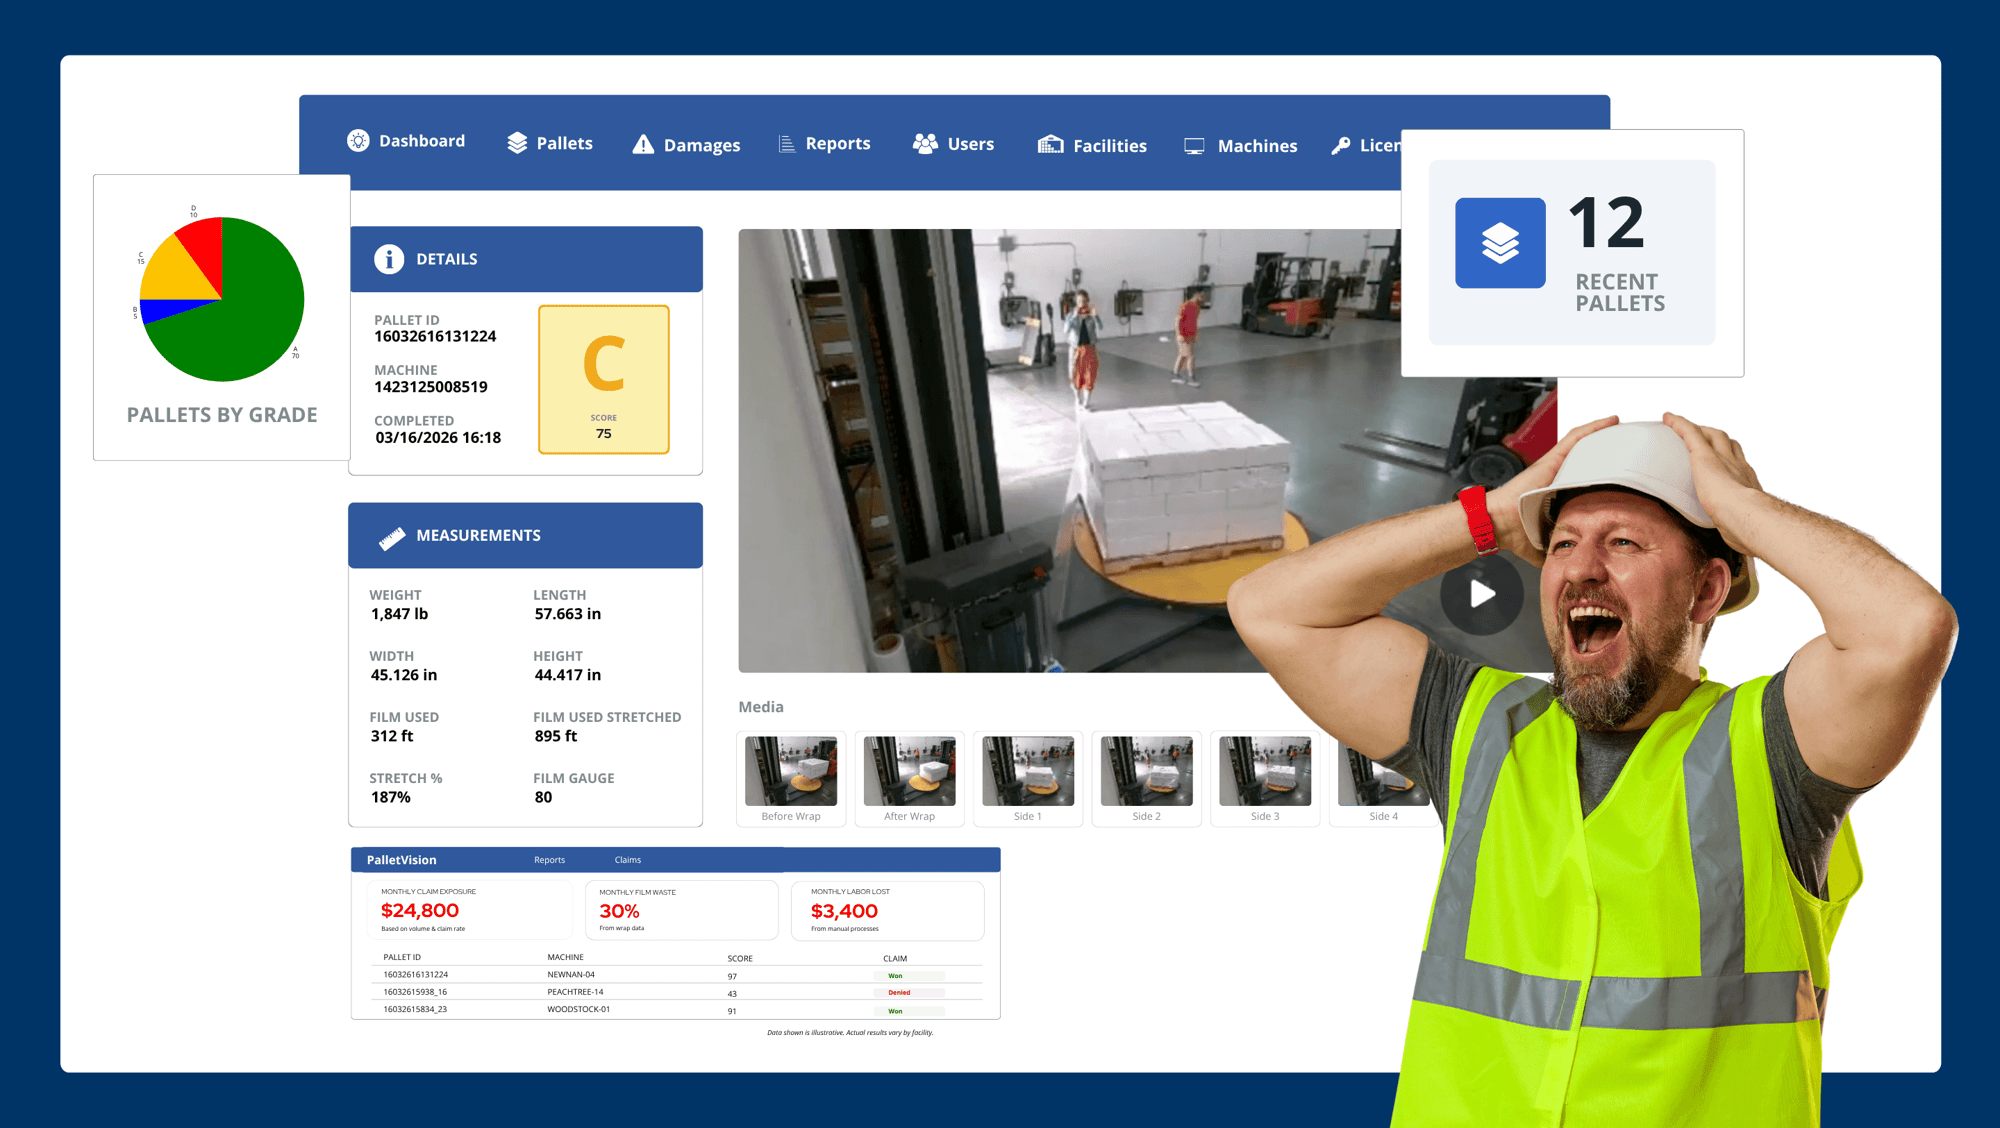
Task: Click the SCORE column header
Action: (740, 958)
